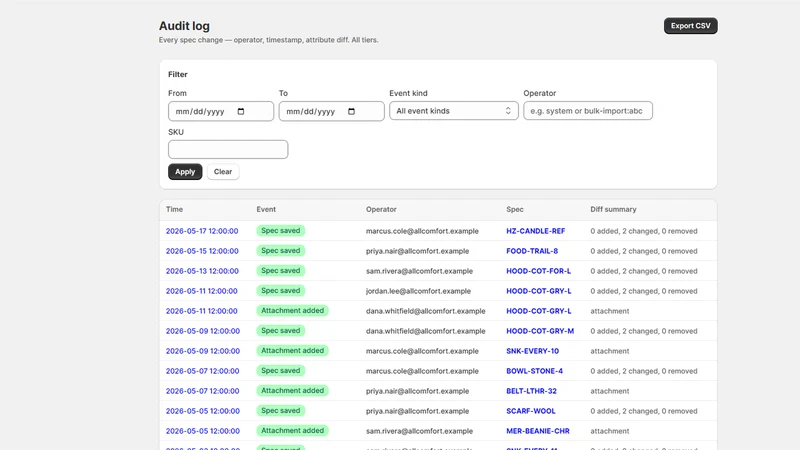Open the HOOD-COT-GRY-M spec link
Viewport: 800px width, 450px height.
tap(540, 331)
